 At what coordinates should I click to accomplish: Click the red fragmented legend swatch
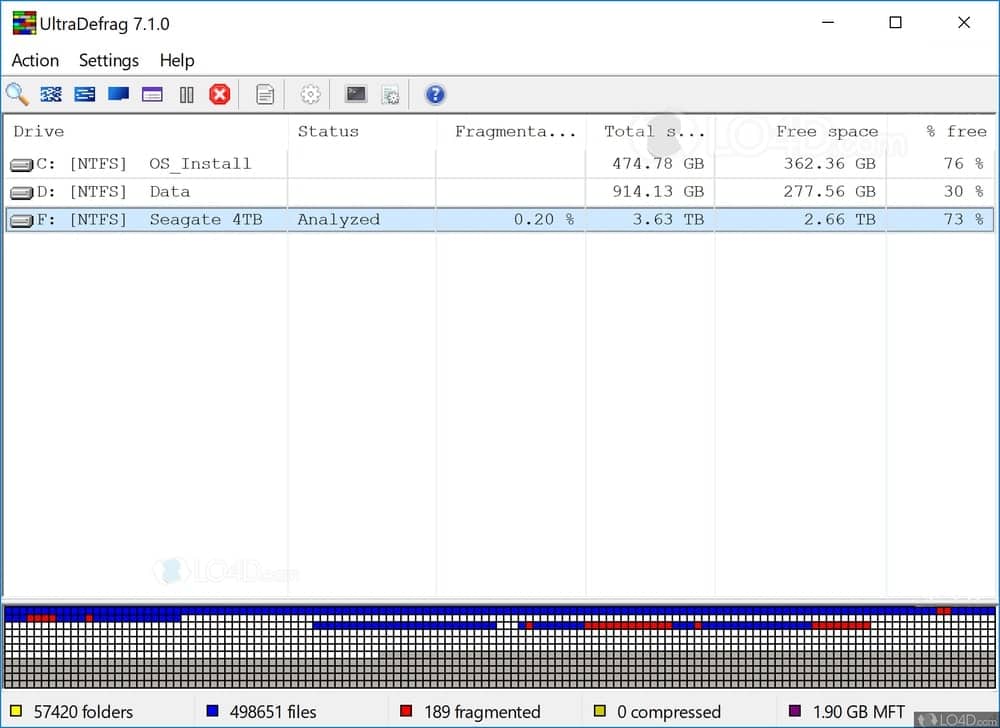click(x=406, y=711)
